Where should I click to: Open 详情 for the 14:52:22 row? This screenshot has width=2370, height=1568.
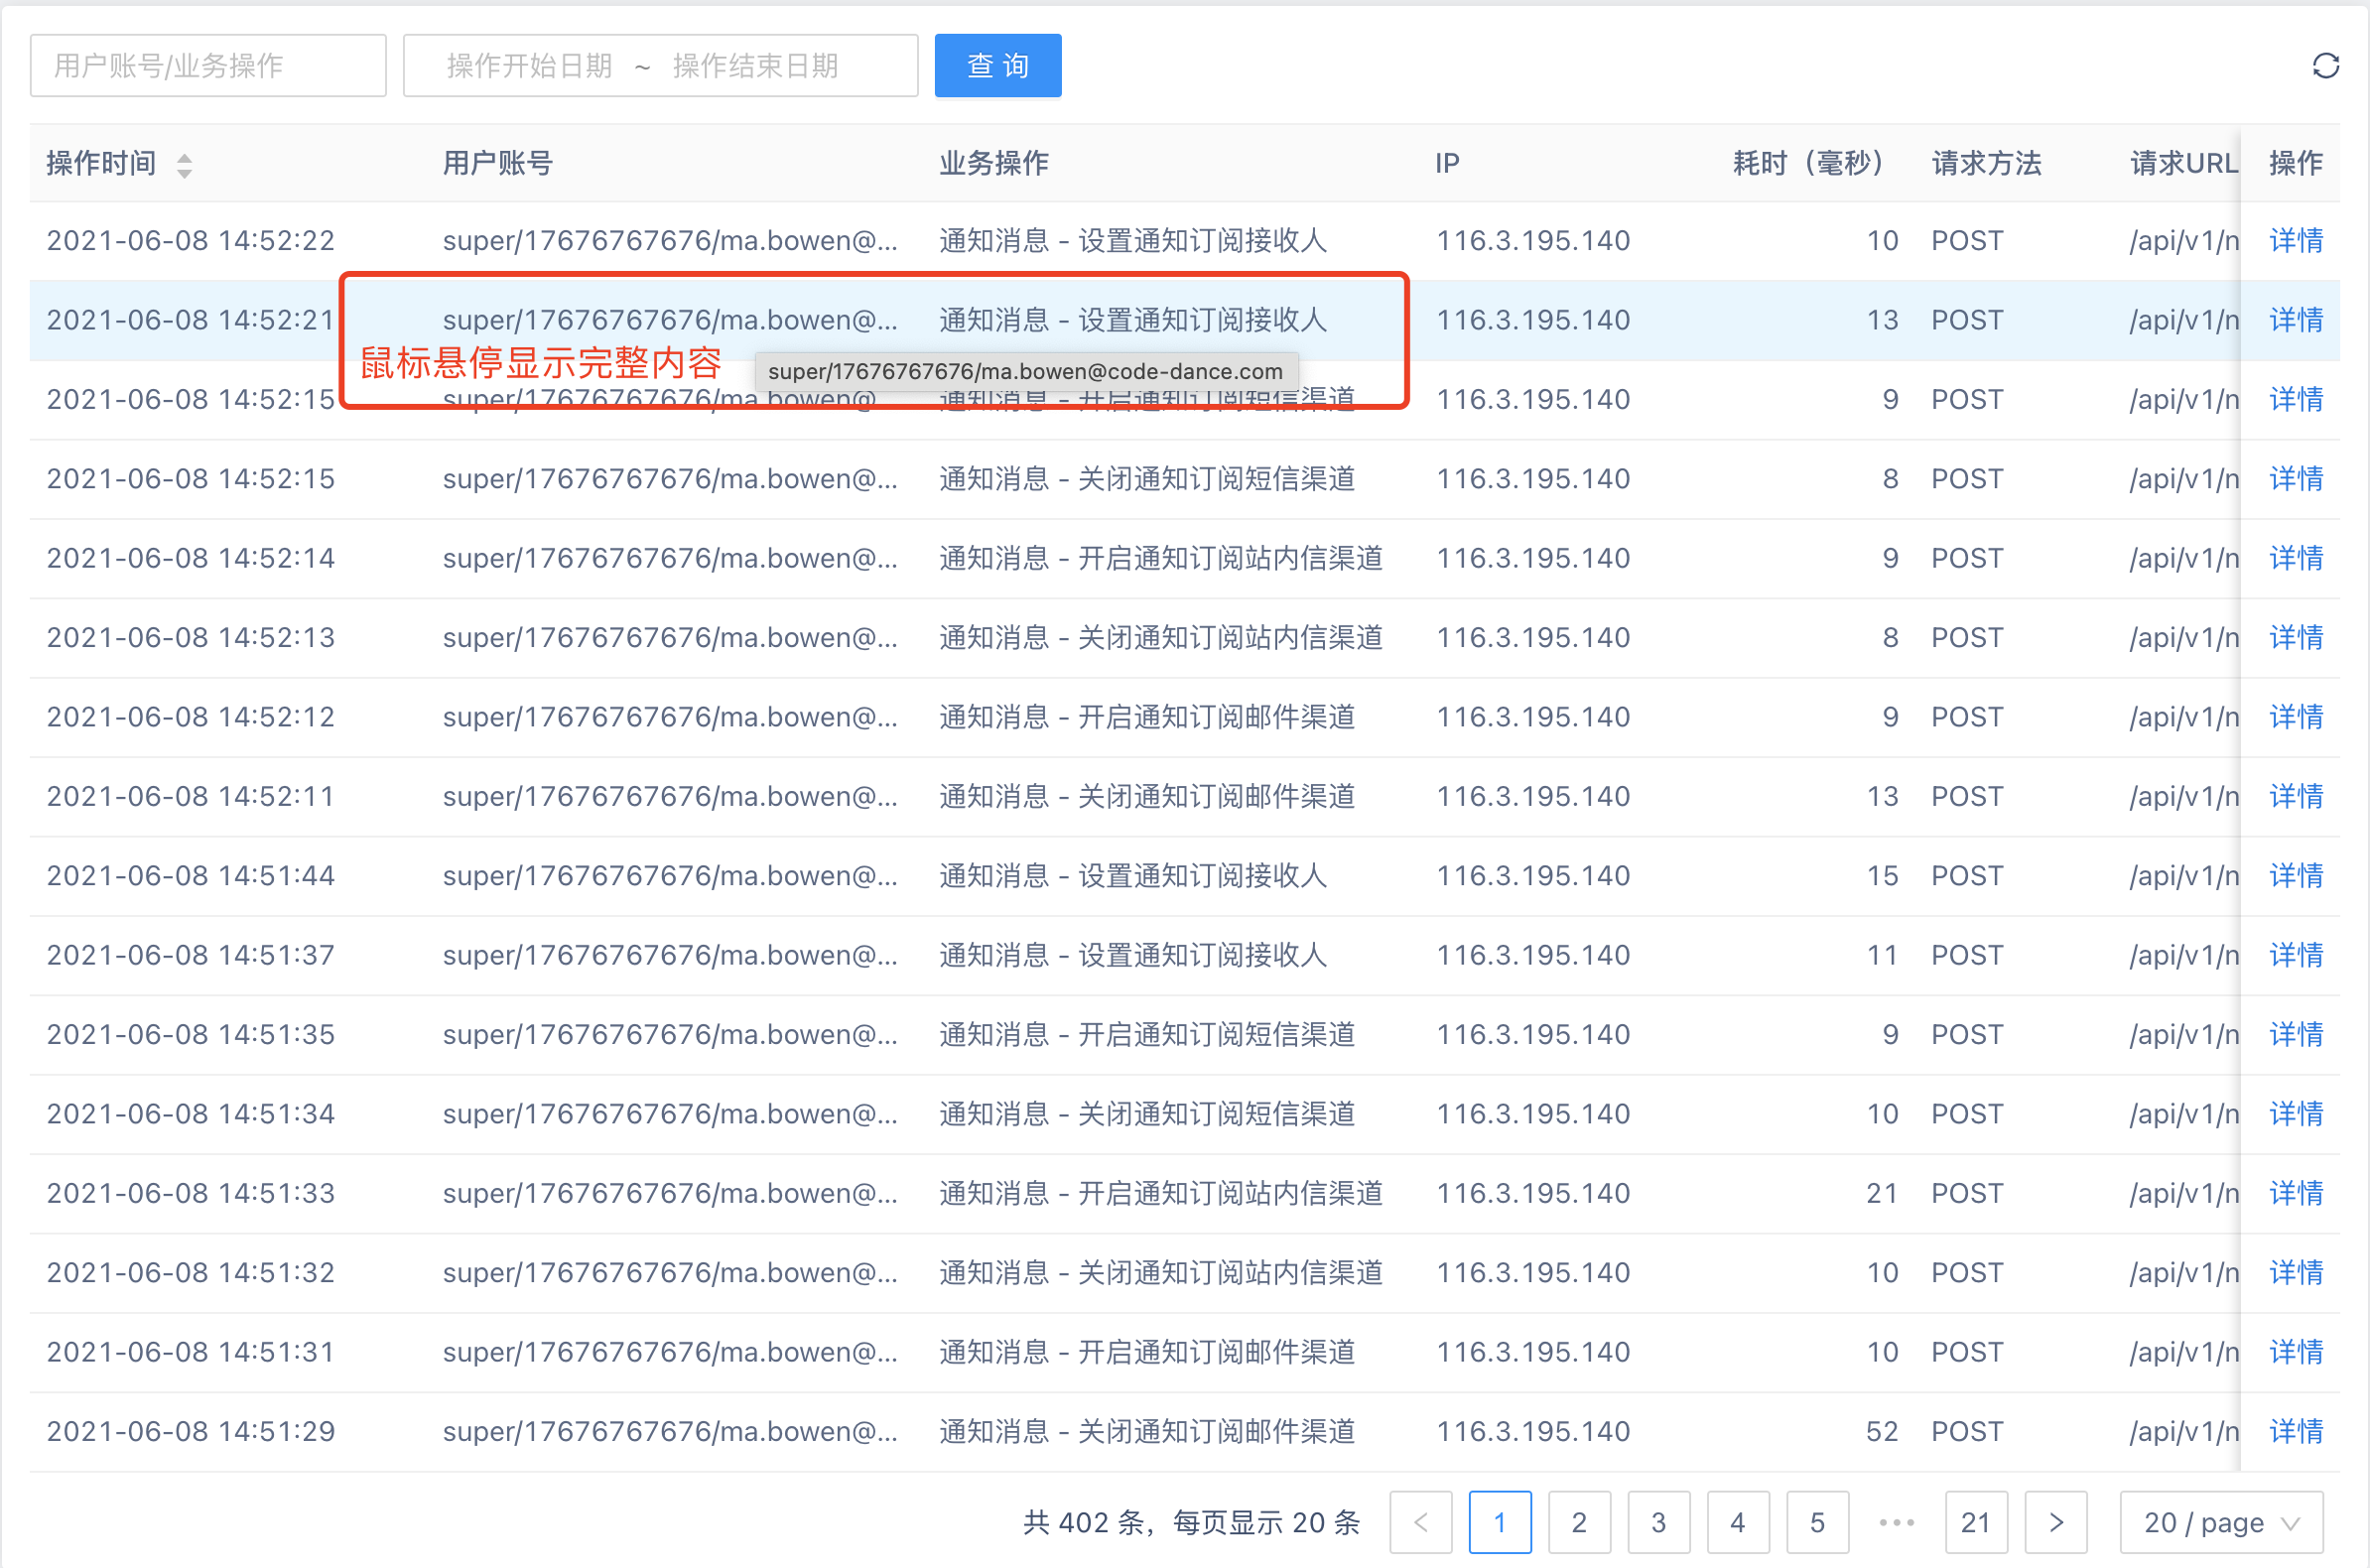click(2296, 241)
